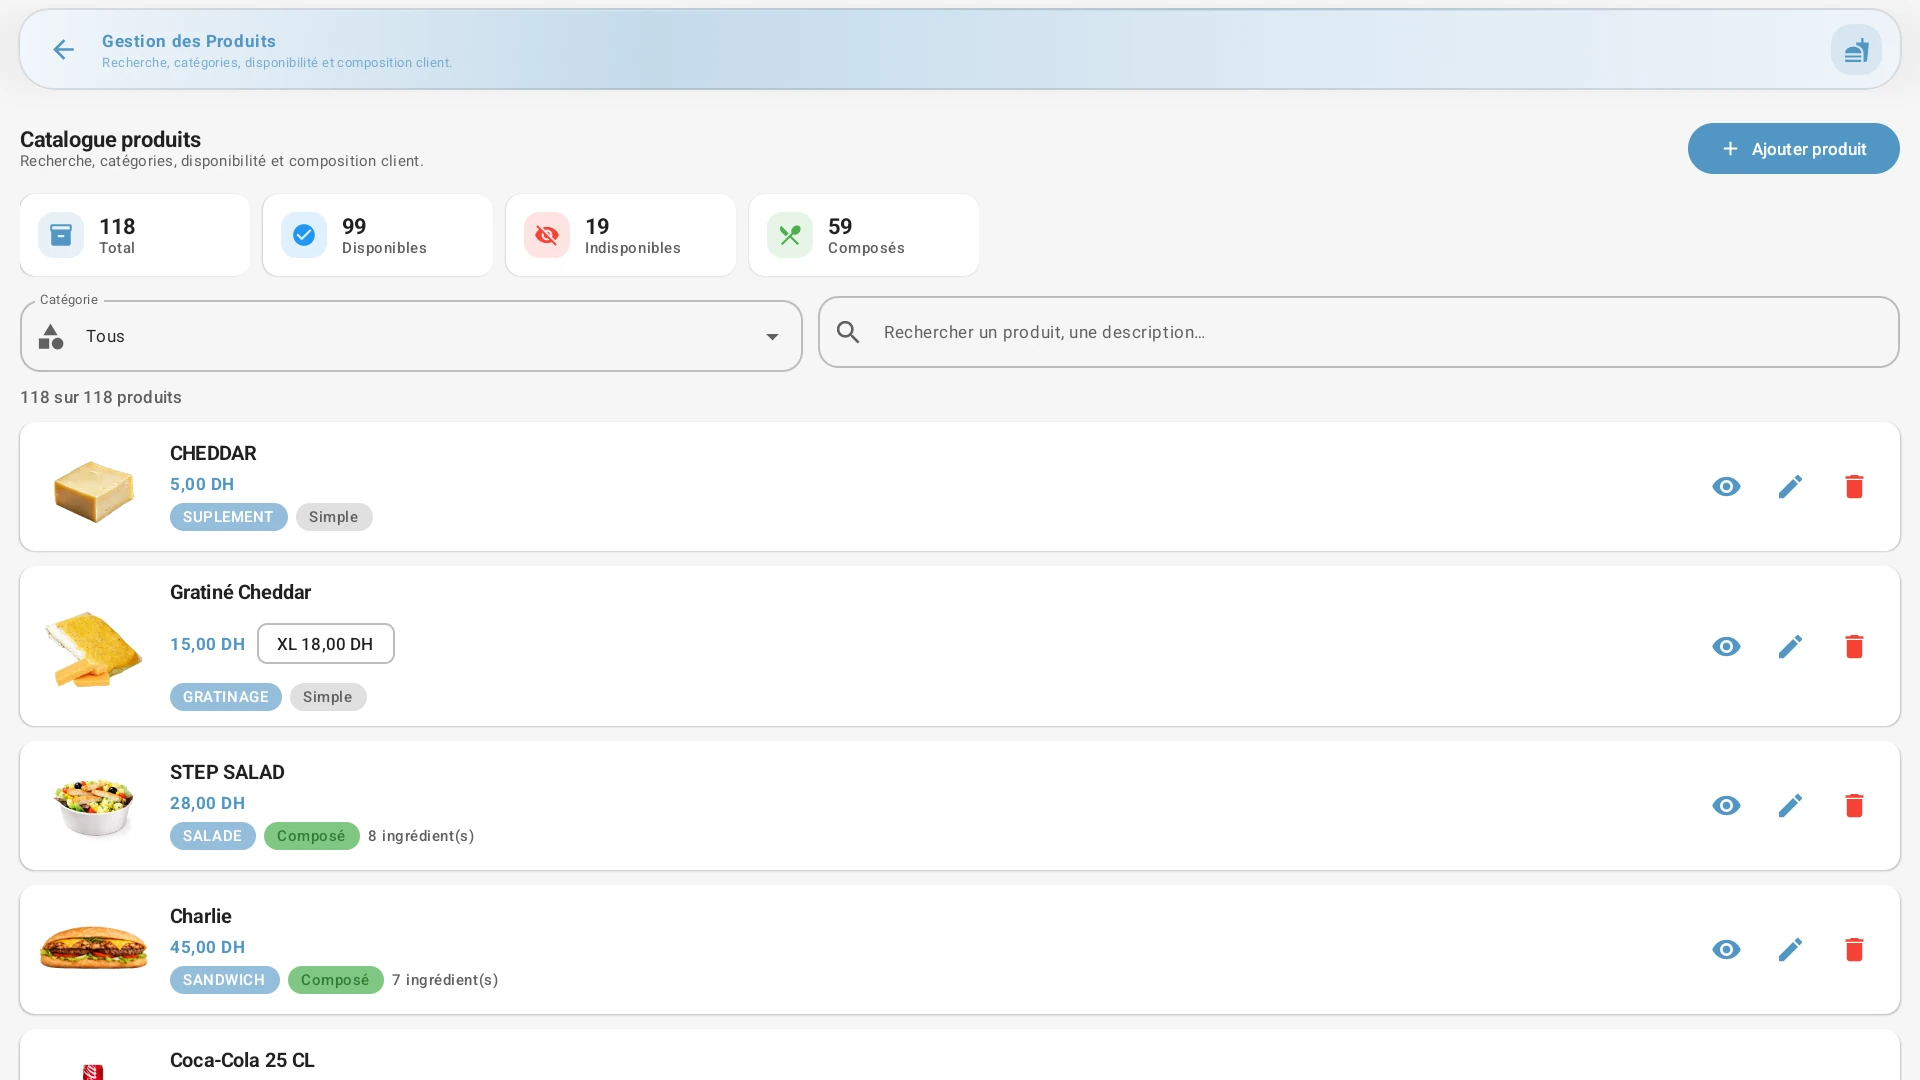Toggle visibility of Charlie
Image resolution: width=1920 pixels, height=1080 pixels.
[x=1726, y=950]
